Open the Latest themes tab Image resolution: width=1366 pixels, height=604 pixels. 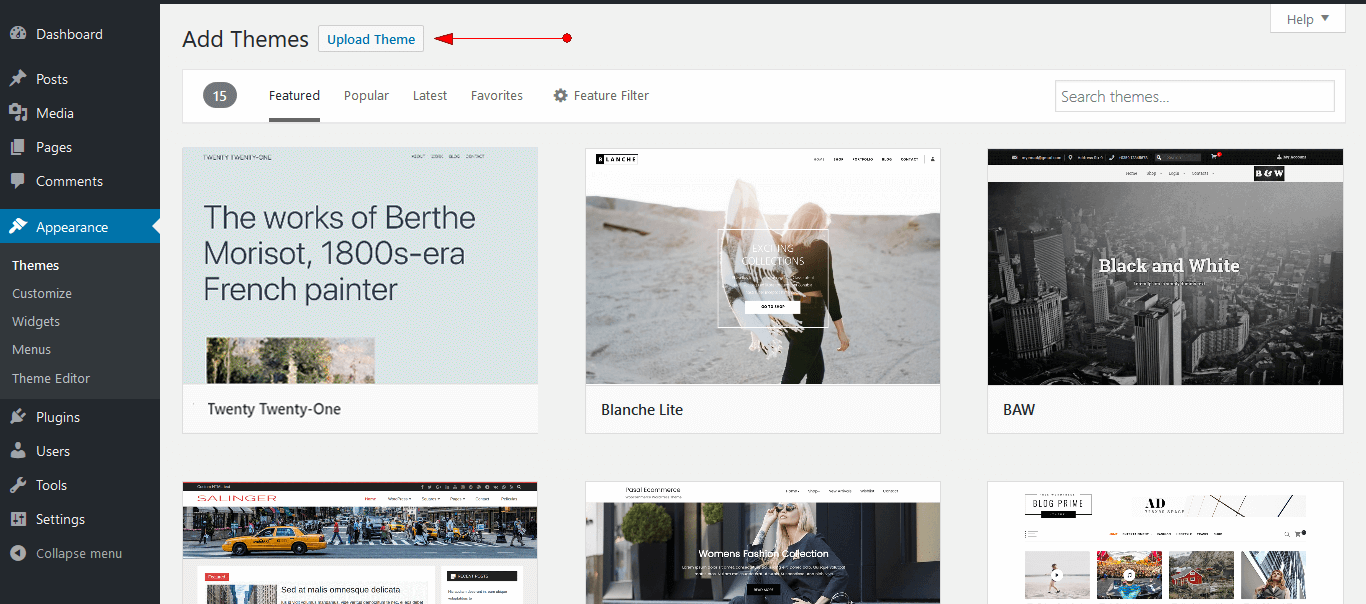(x=429, y=95)
